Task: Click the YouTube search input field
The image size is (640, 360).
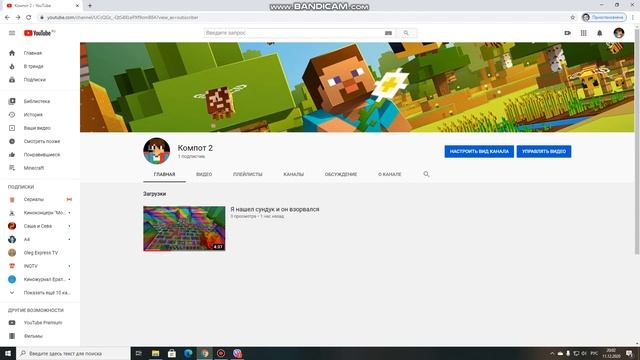Action: (x=293, y=33)
